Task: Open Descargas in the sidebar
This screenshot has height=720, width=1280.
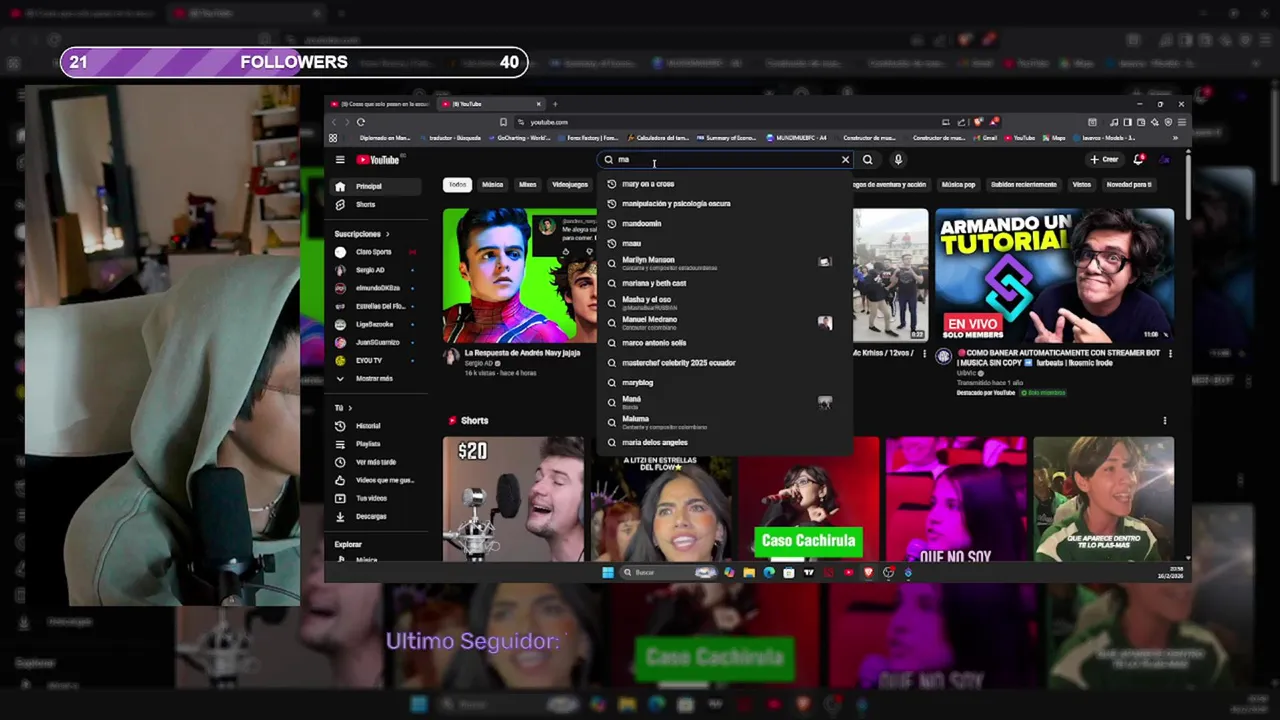Action: [x=374, y=516]
